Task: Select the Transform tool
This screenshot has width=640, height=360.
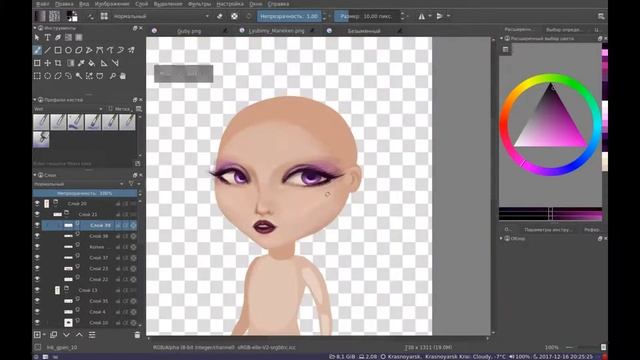Action: pyautogui.click(x=37, y=63)
